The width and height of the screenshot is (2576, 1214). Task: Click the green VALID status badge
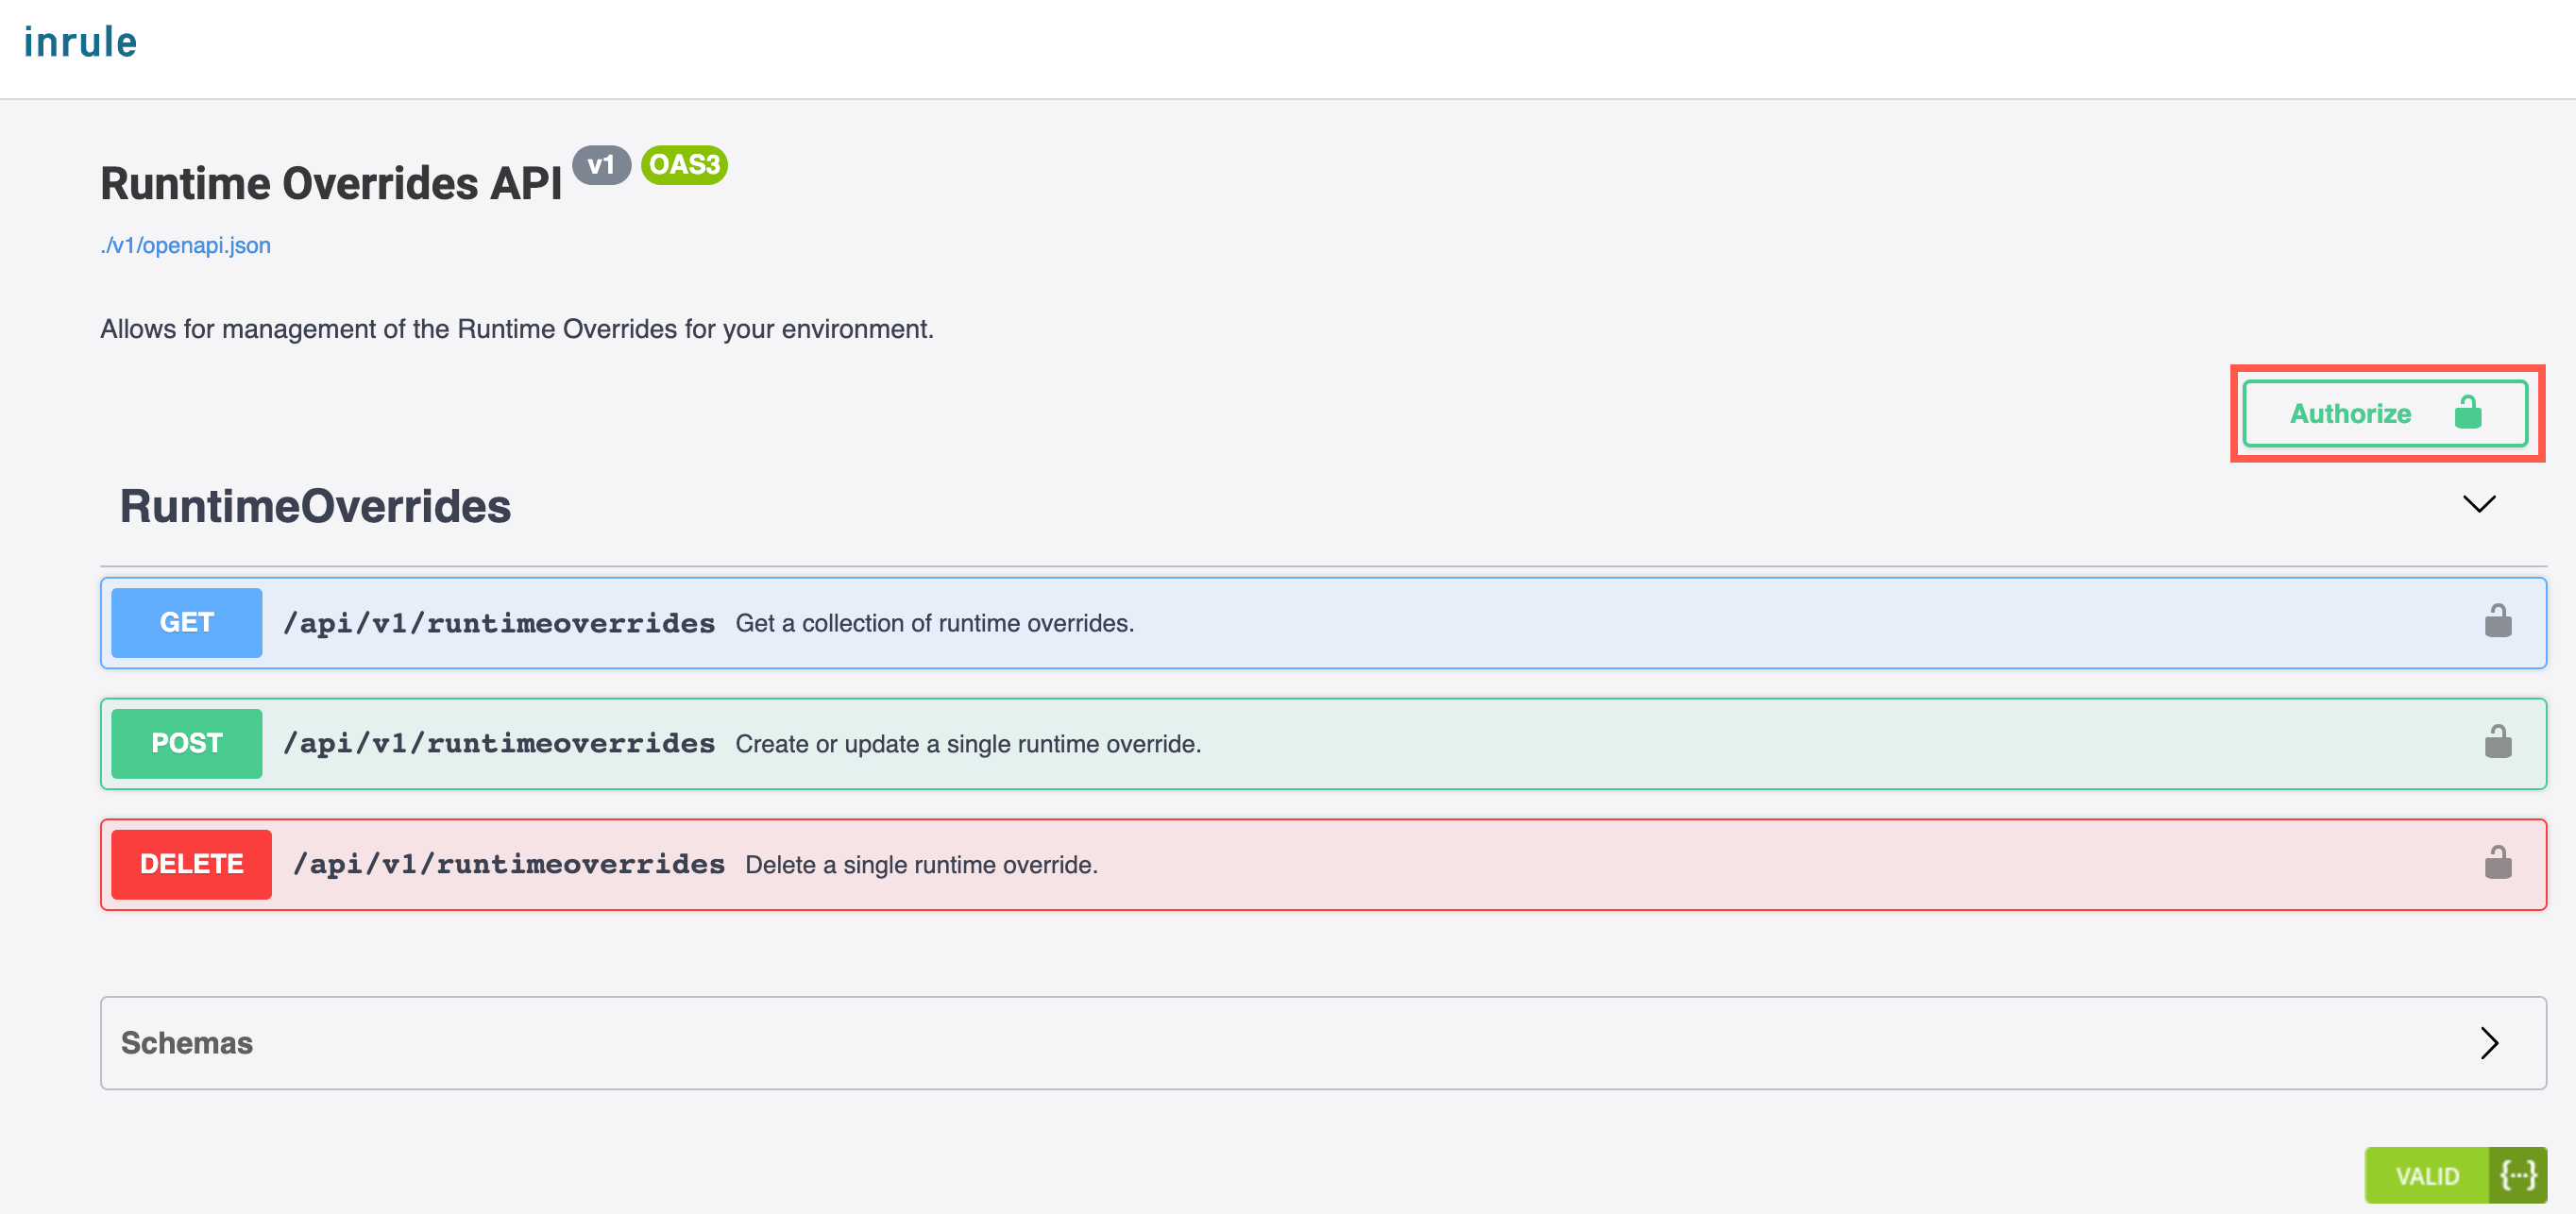[x=2426, y=1175]
